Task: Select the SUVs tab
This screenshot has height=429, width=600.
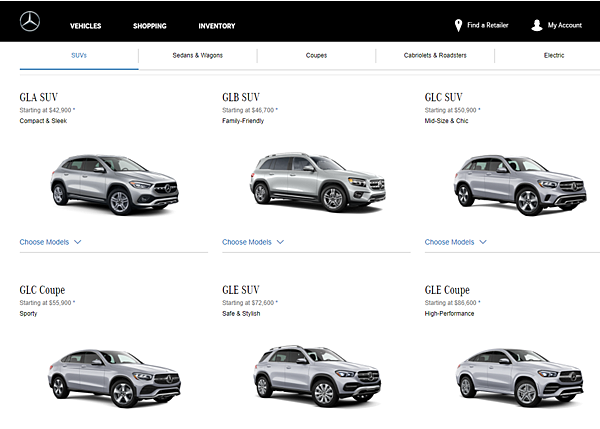Action: (79, 55)
